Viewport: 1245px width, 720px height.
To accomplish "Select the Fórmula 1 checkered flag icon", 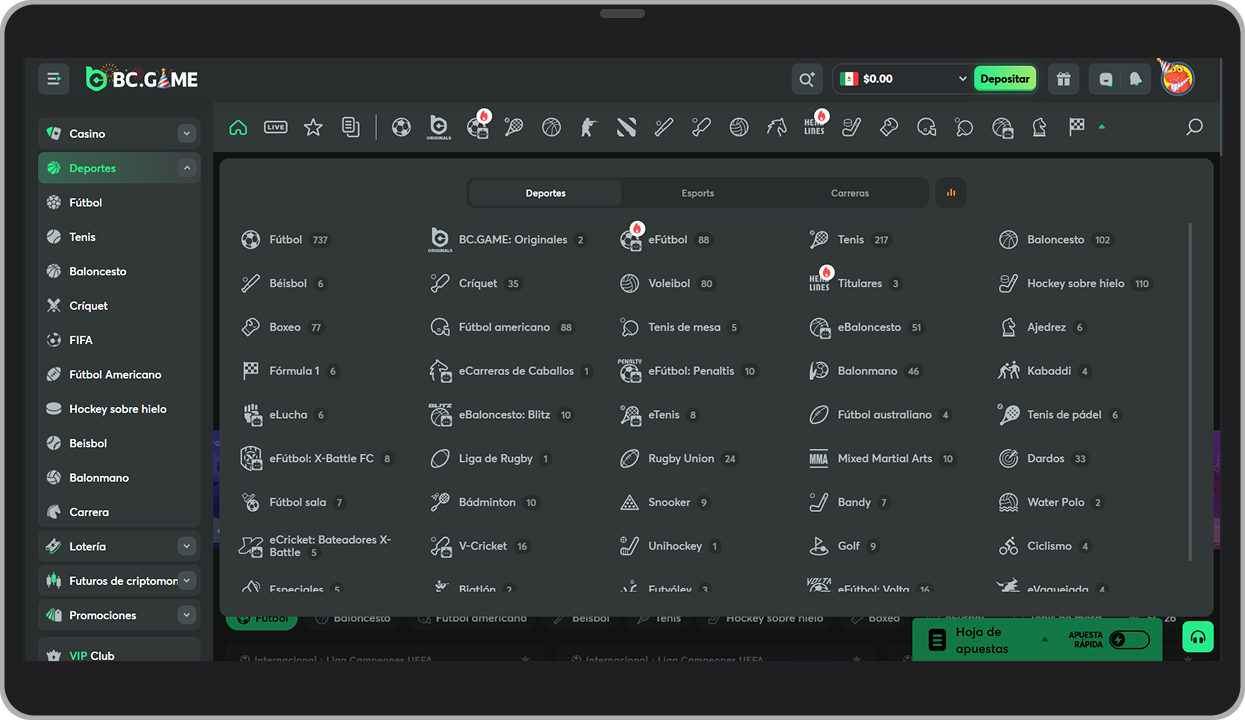I will point(250,370).
